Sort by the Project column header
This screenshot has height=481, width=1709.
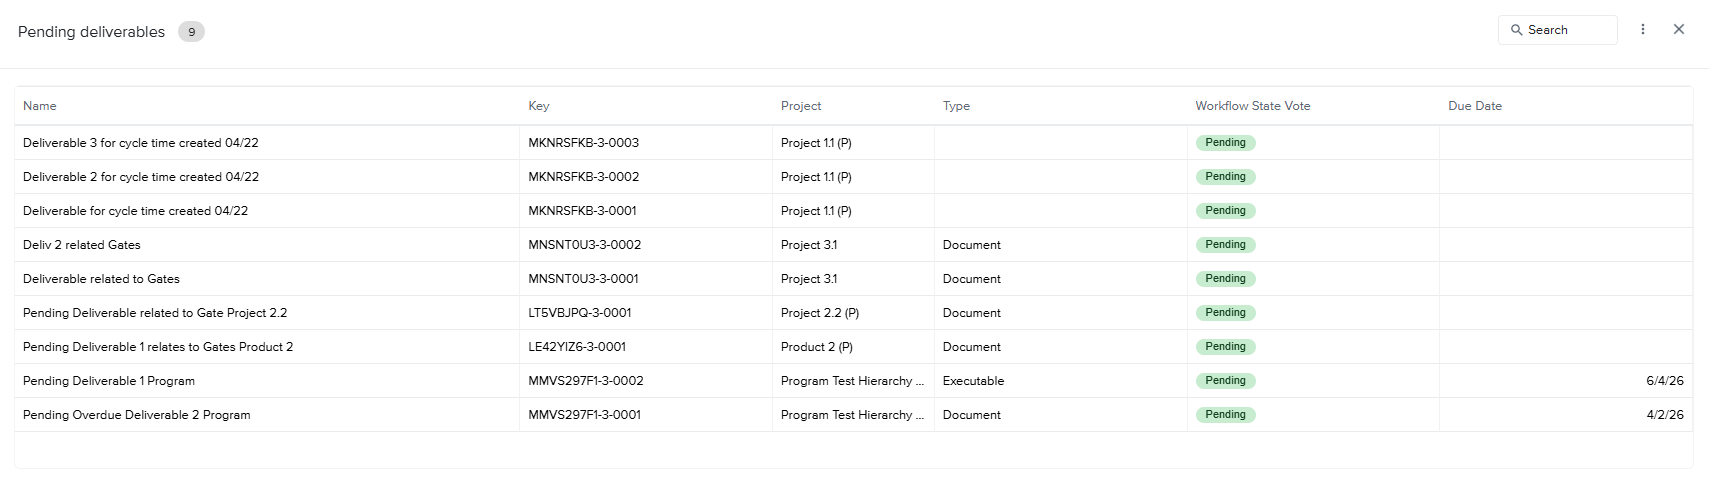click(x=801, y=106)
